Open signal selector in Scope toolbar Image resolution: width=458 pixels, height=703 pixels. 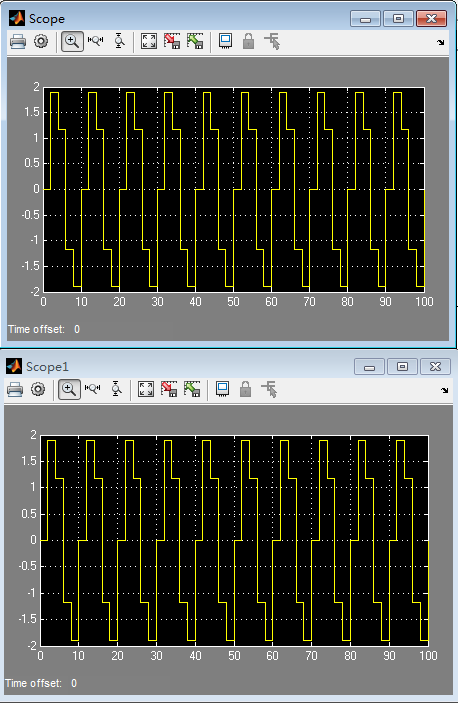(272, 41)
